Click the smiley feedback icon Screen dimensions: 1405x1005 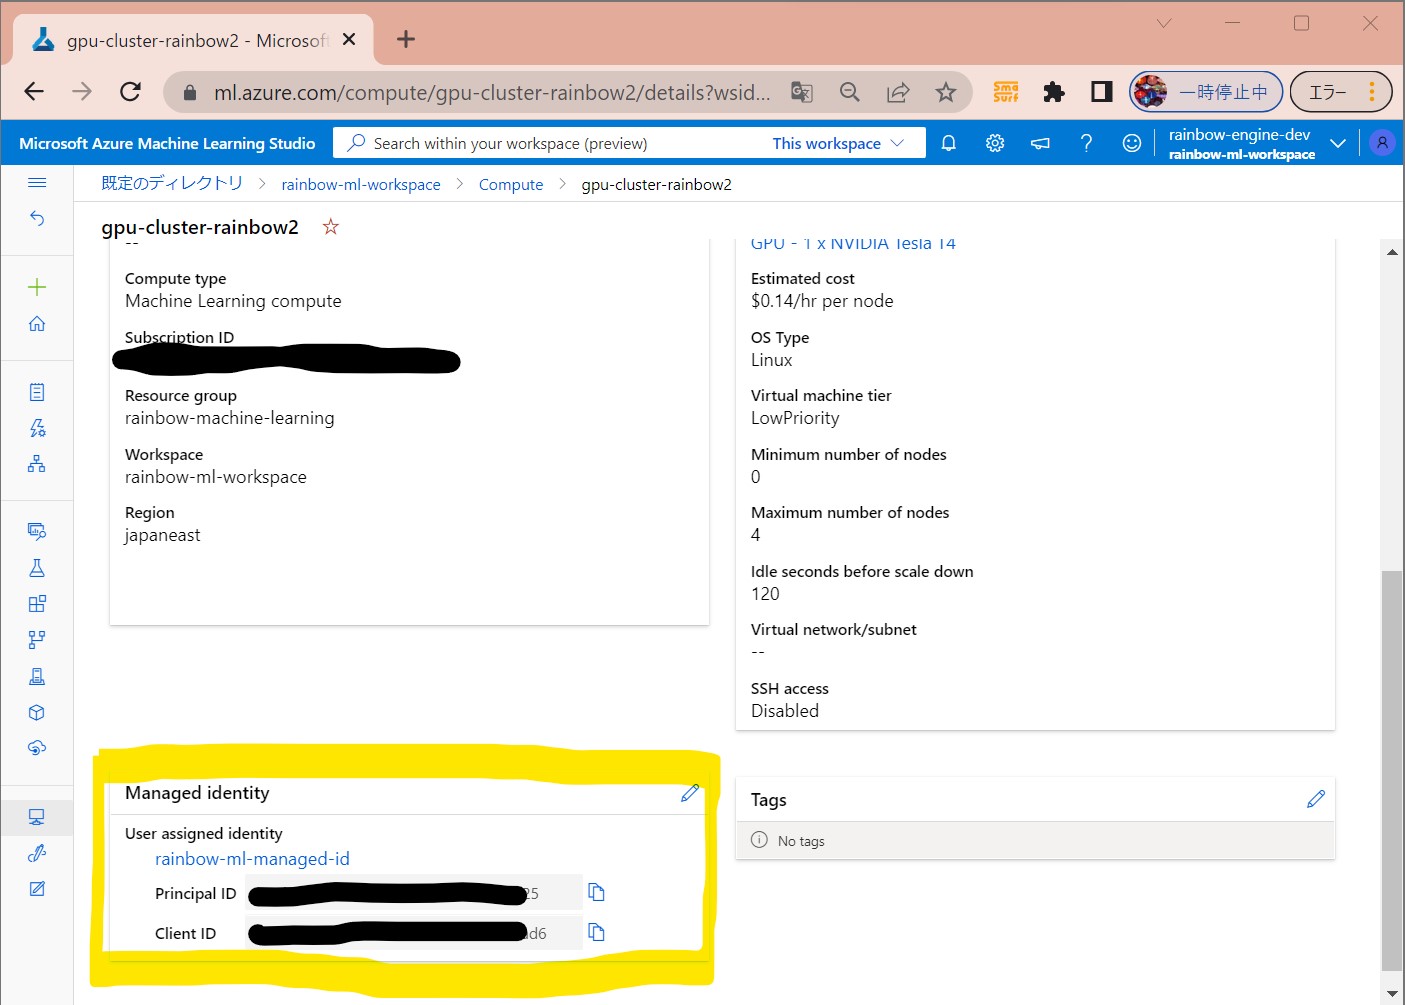1132,143
